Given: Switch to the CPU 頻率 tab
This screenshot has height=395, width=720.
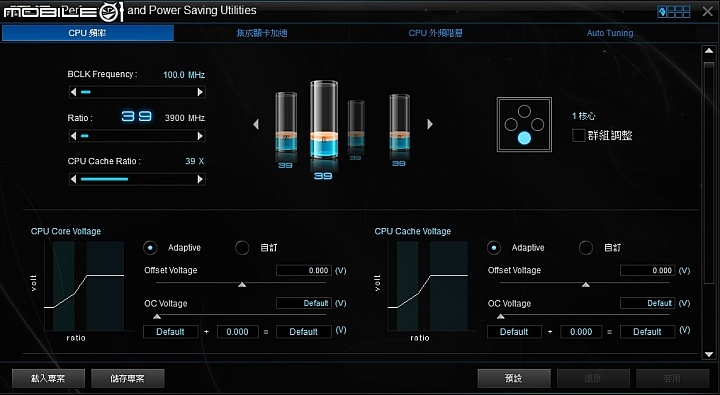Looking at the screenshot, I should (88, 33).
